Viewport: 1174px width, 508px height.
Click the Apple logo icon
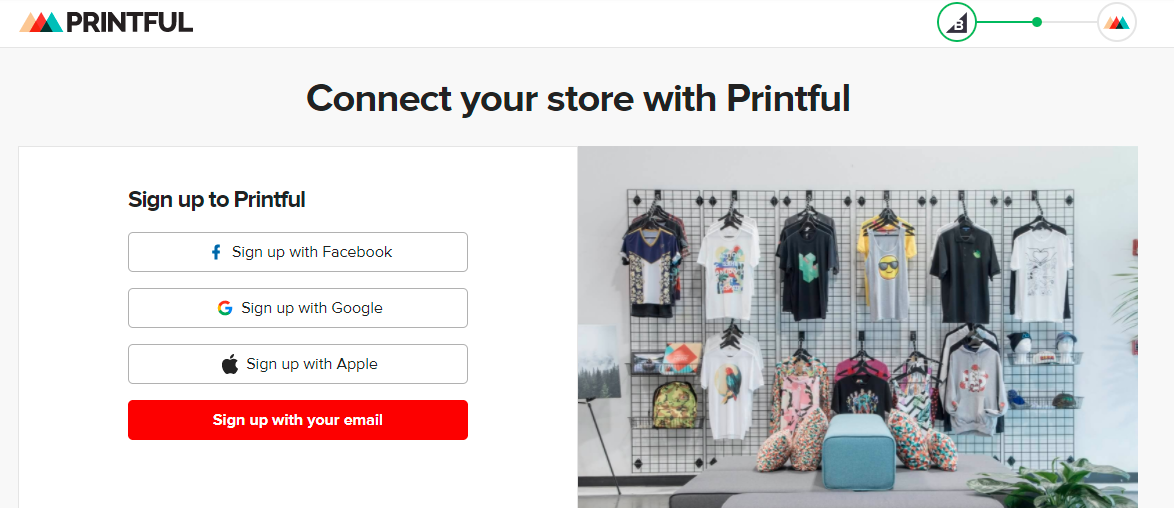(230, 364)
